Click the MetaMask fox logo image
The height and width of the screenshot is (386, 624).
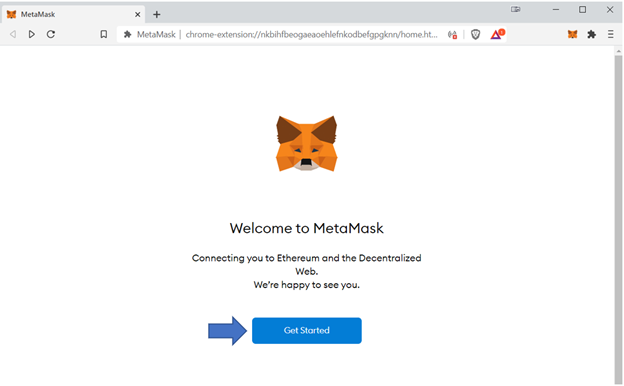click(306, 143)
